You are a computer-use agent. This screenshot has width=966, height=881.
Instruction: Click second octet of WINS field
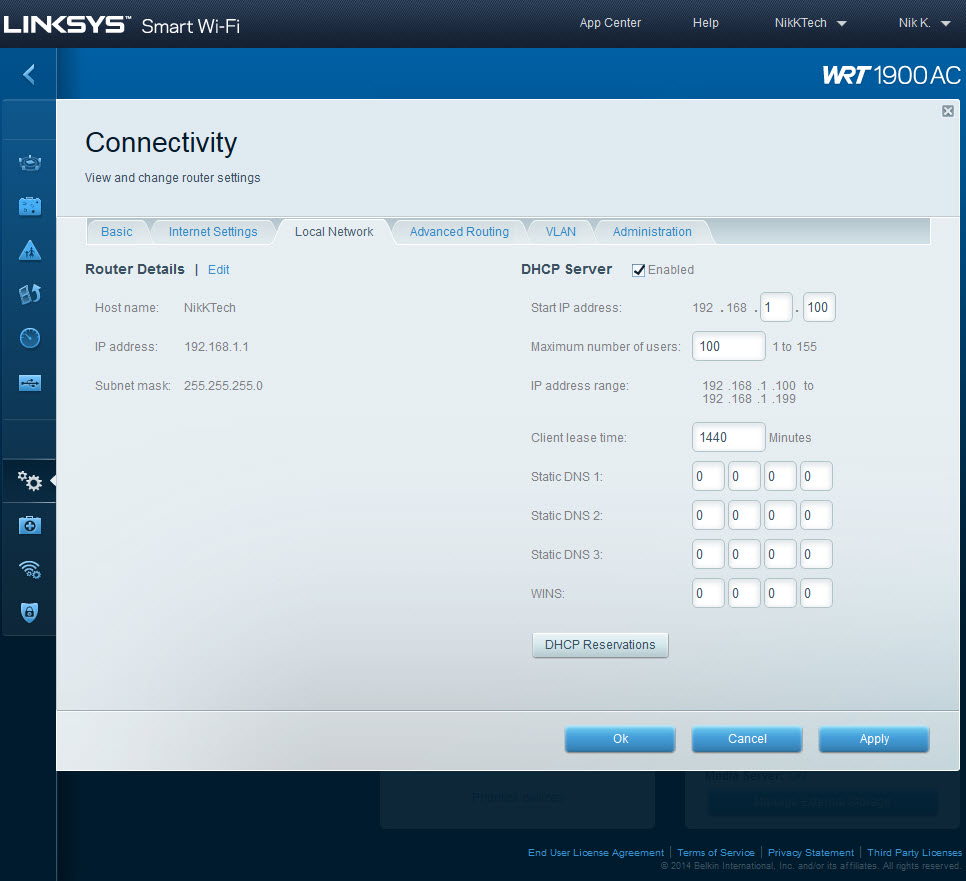coord(744,593)
